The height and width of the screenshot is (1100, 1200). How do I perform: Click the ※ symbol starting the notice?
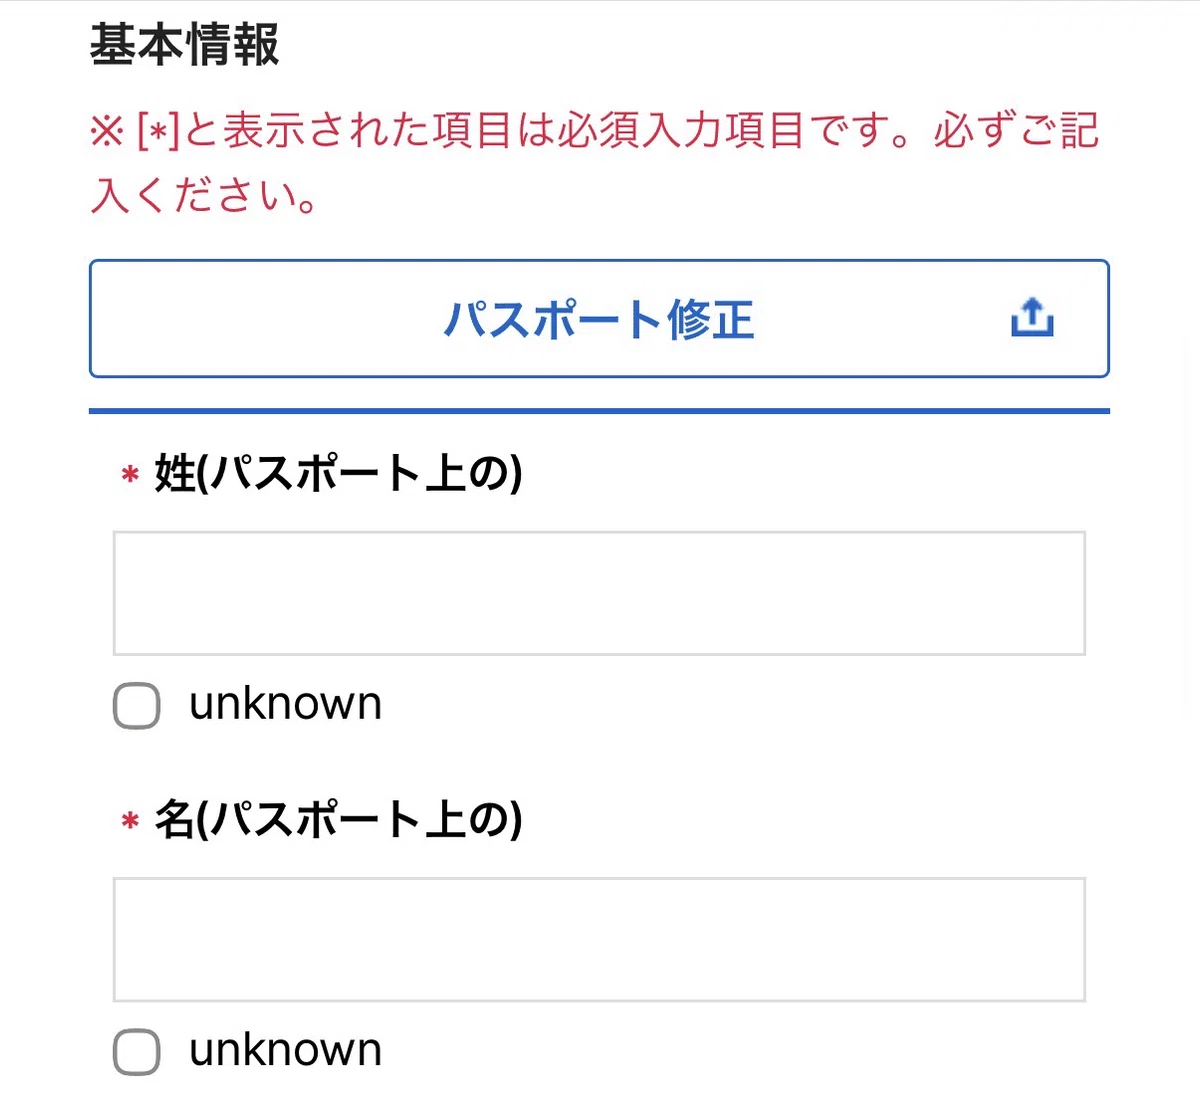(107, 132)
